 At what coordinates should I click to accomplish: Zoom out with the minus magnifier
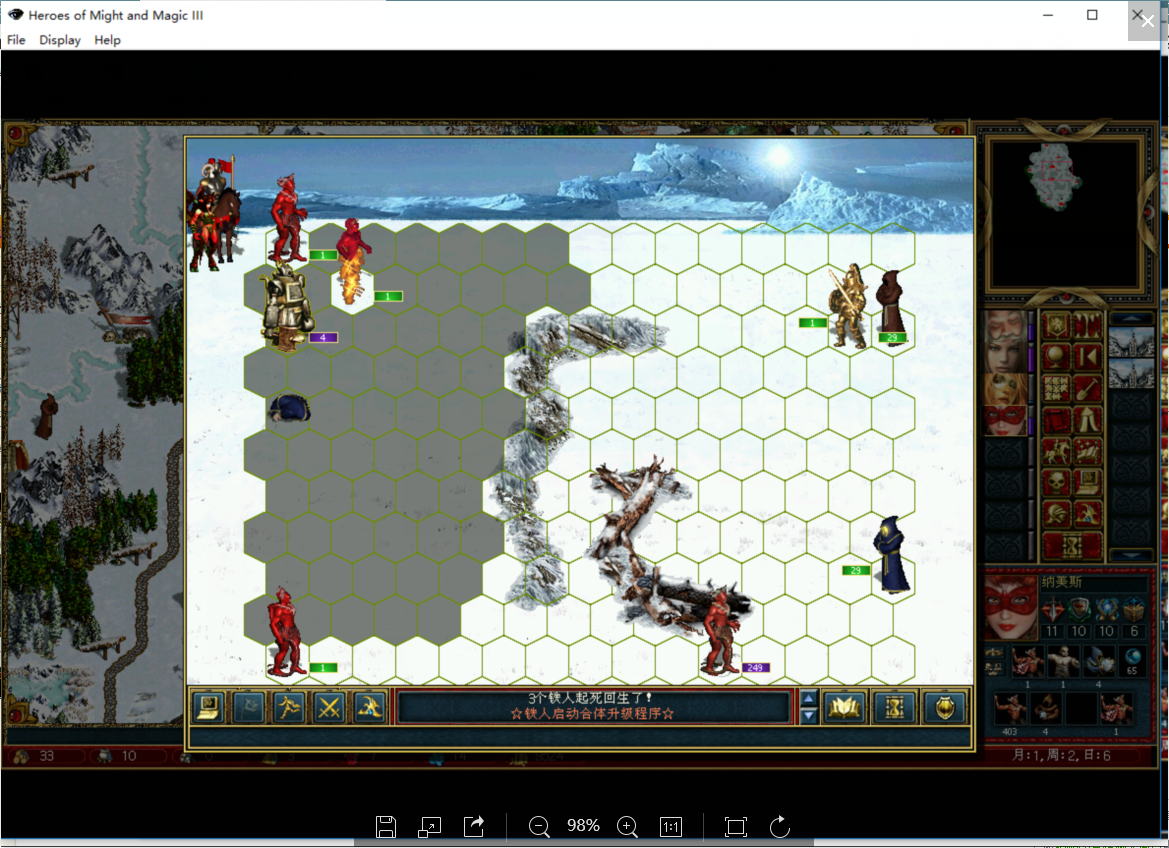coord(538,826)
